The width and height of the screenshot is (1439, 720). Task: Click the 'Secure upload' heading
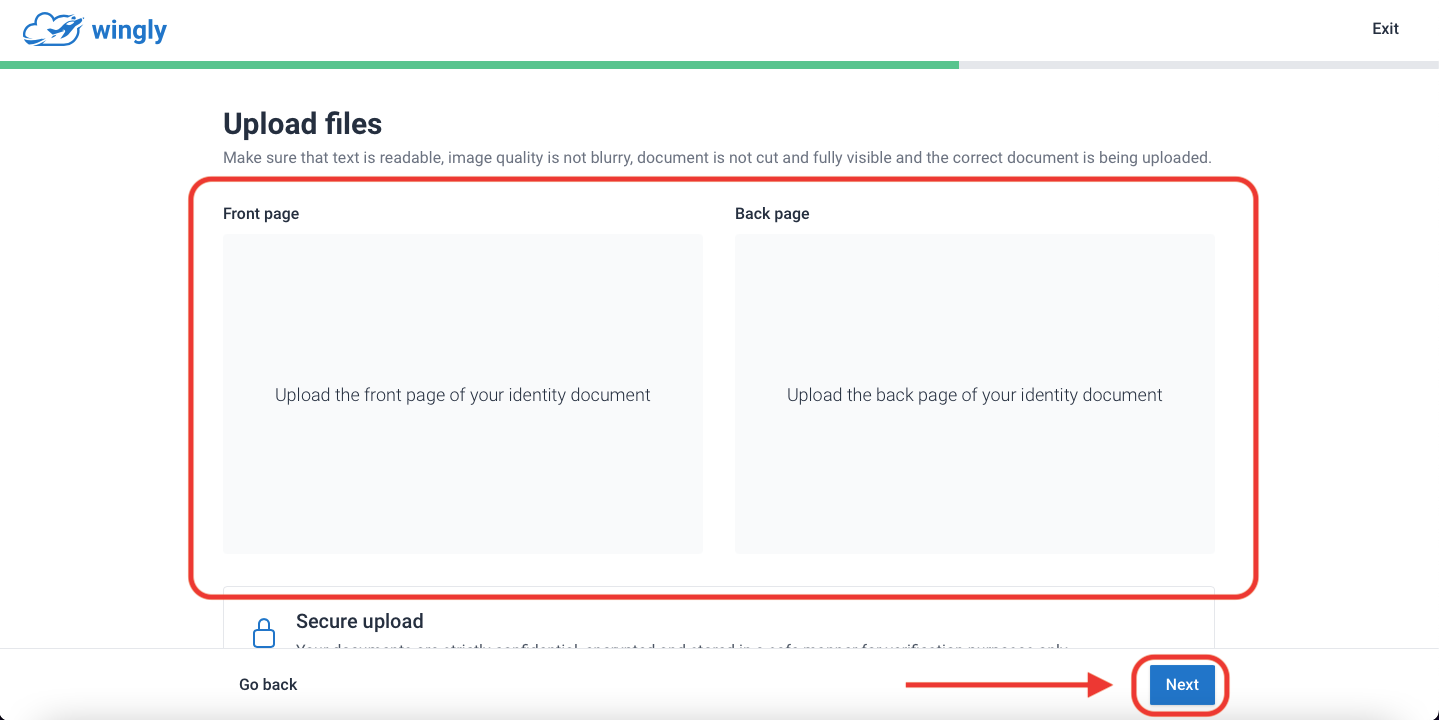pyautogui.click(x=360, y=621)
